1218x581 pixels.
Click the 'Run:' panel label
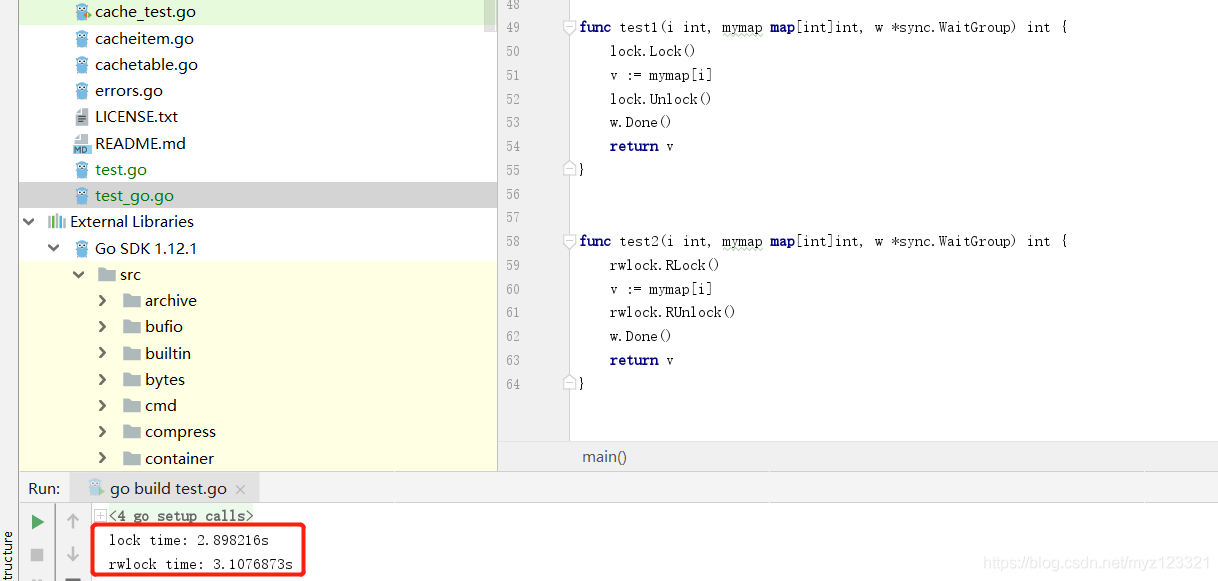point(44,488)
